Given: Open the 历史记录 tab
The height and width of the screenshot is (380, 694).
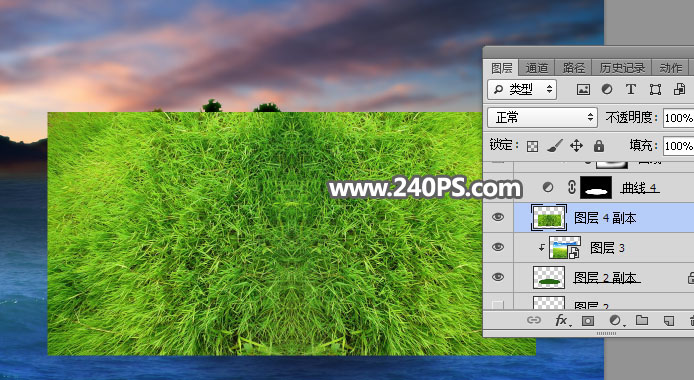Looking at the screenshot, I should pyautogui.click(x=622, y=68).
